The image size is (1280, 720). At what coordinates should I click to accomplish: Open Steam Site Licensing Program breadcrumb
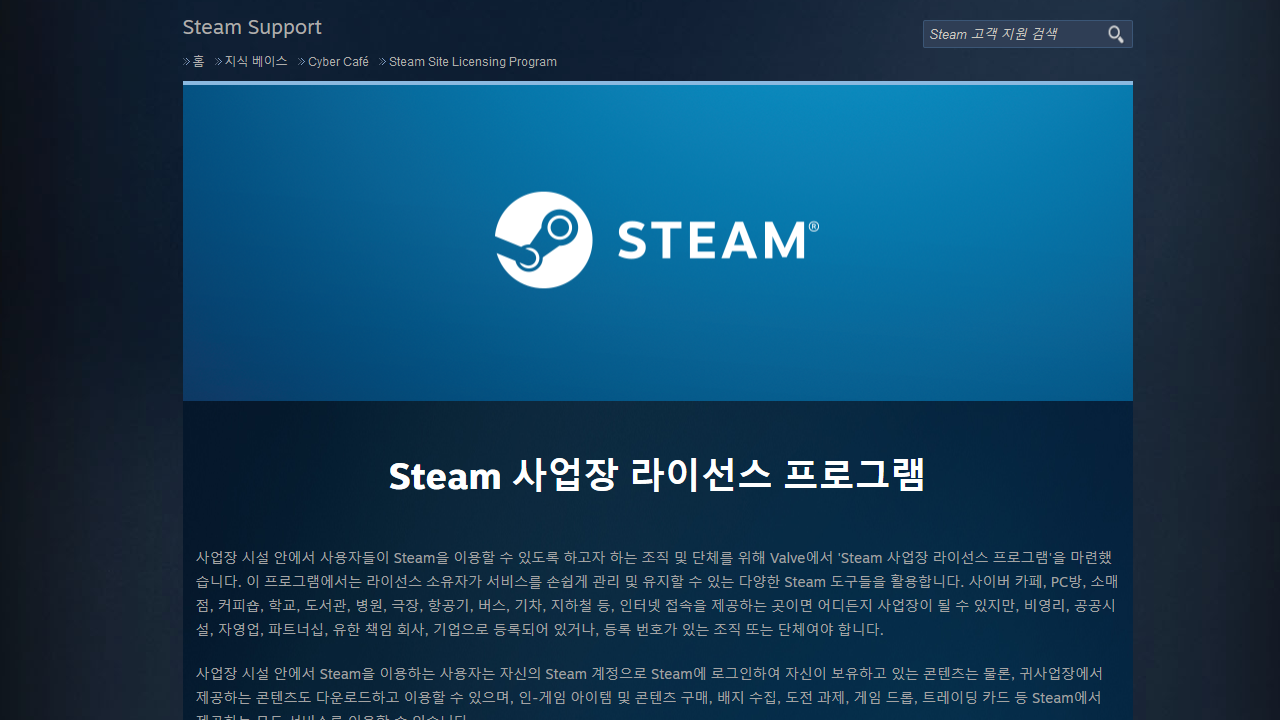tap(473, 62)
